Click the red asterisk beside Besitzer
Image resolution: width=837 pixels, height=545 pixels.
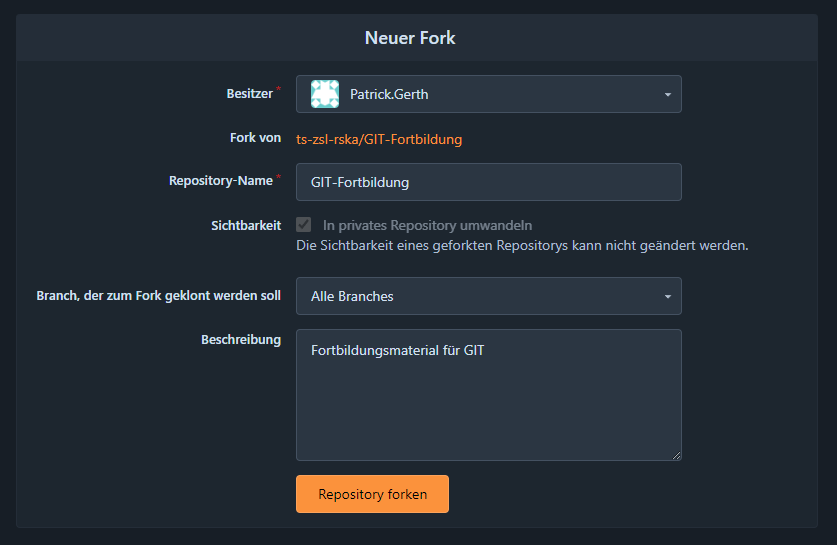tap(278, 90)
